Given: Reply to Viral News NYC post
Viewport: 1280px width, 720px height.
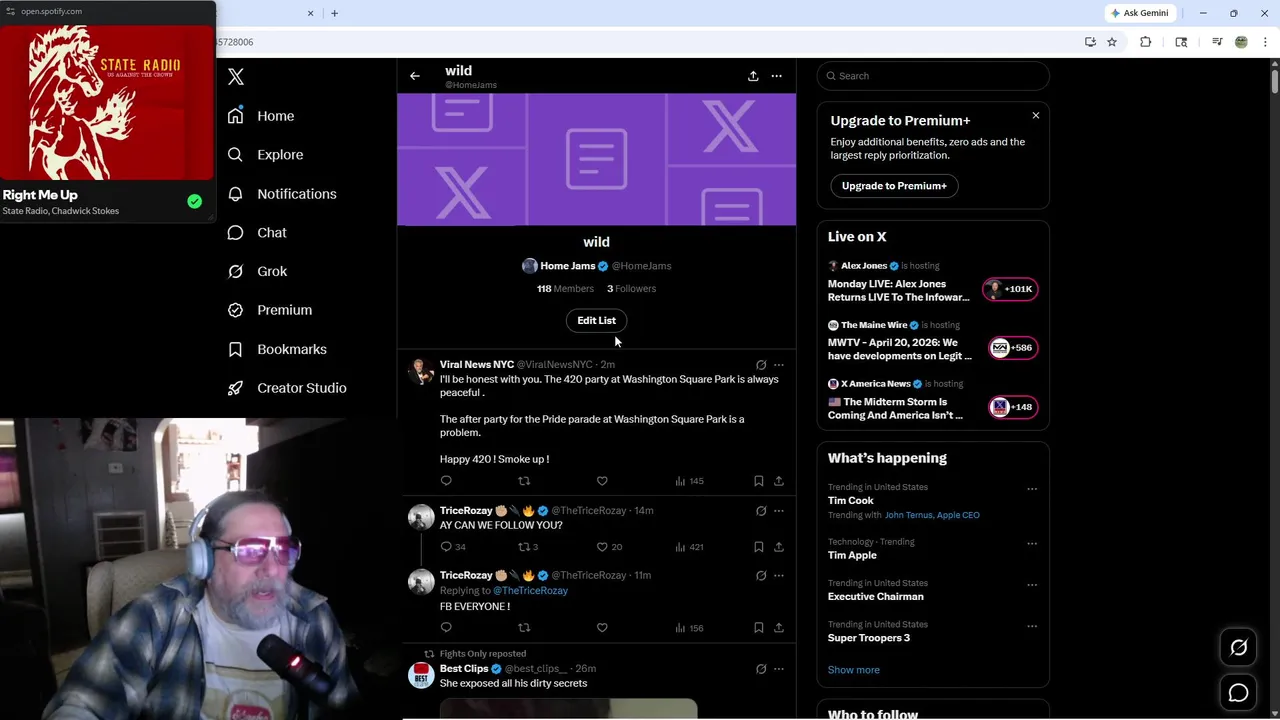Looking at the screenshot, I should [446, 481].
